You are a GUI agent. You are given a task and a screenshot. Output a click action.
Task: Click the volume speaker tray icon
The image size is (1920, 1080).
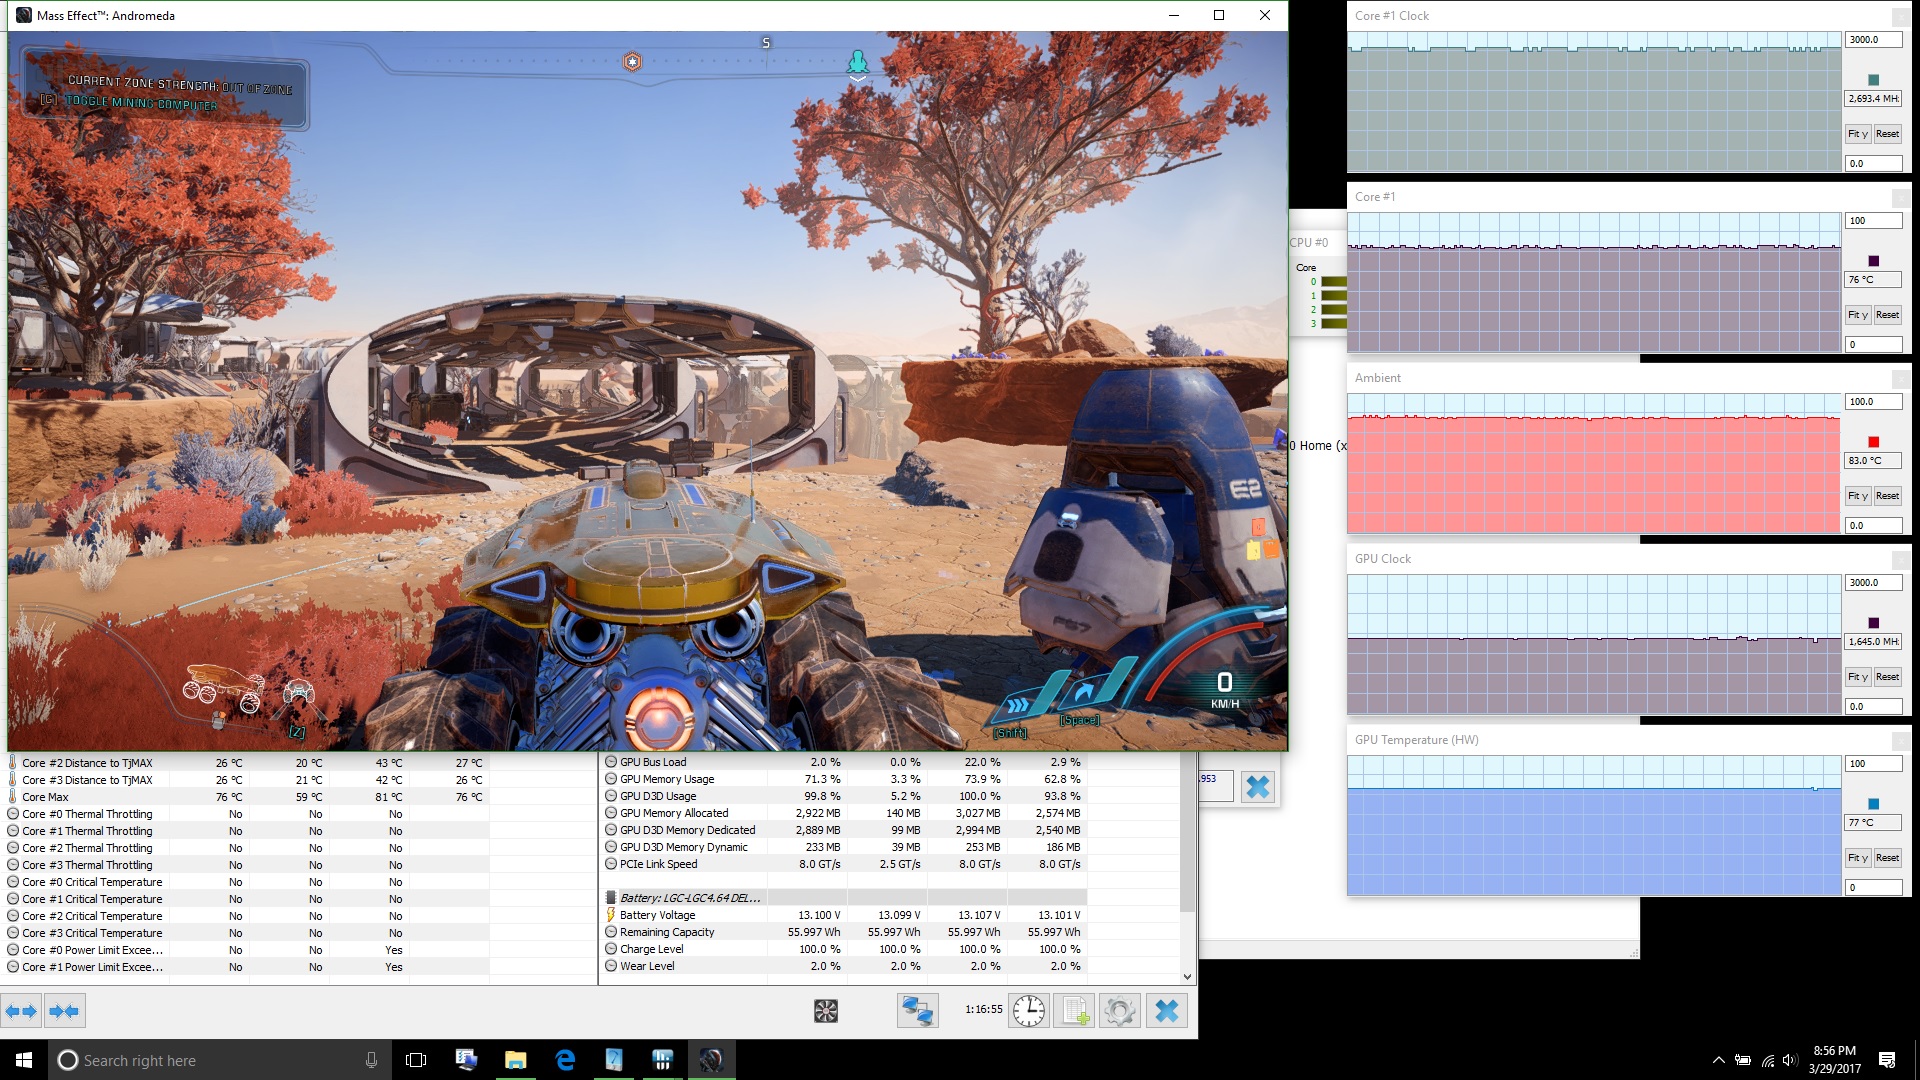(1790, 1060)
